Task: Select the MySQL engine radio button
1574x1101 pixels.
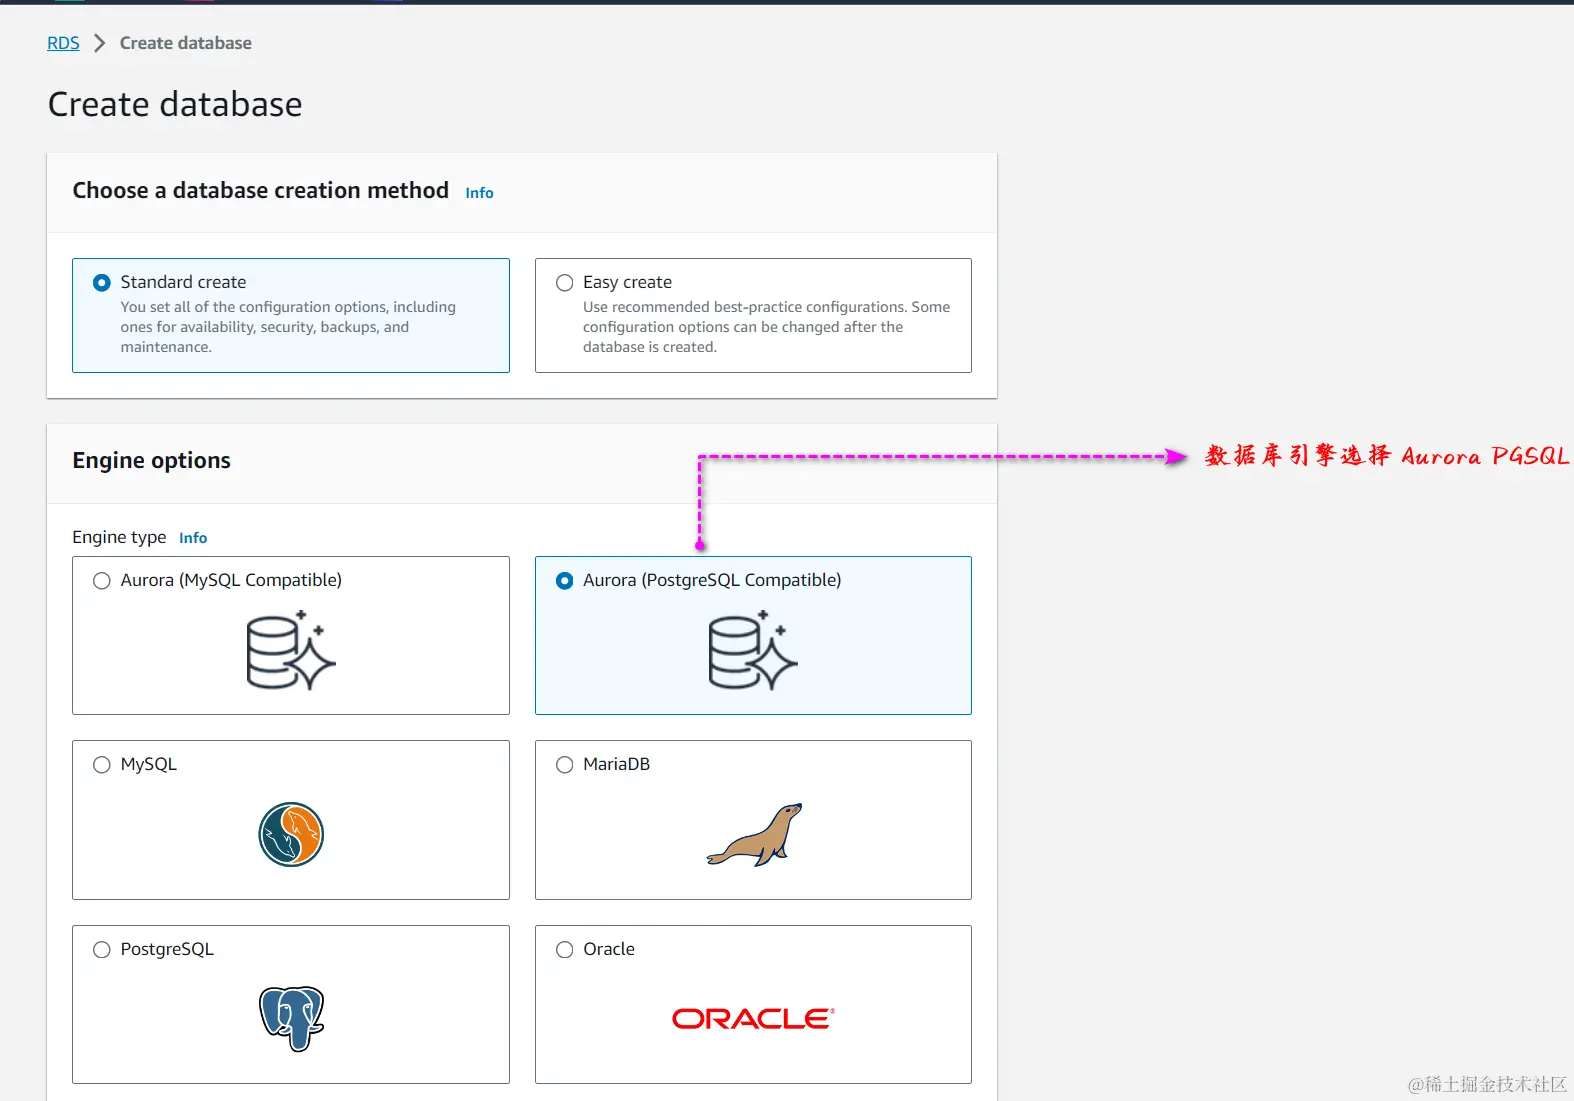Action: 101,765
